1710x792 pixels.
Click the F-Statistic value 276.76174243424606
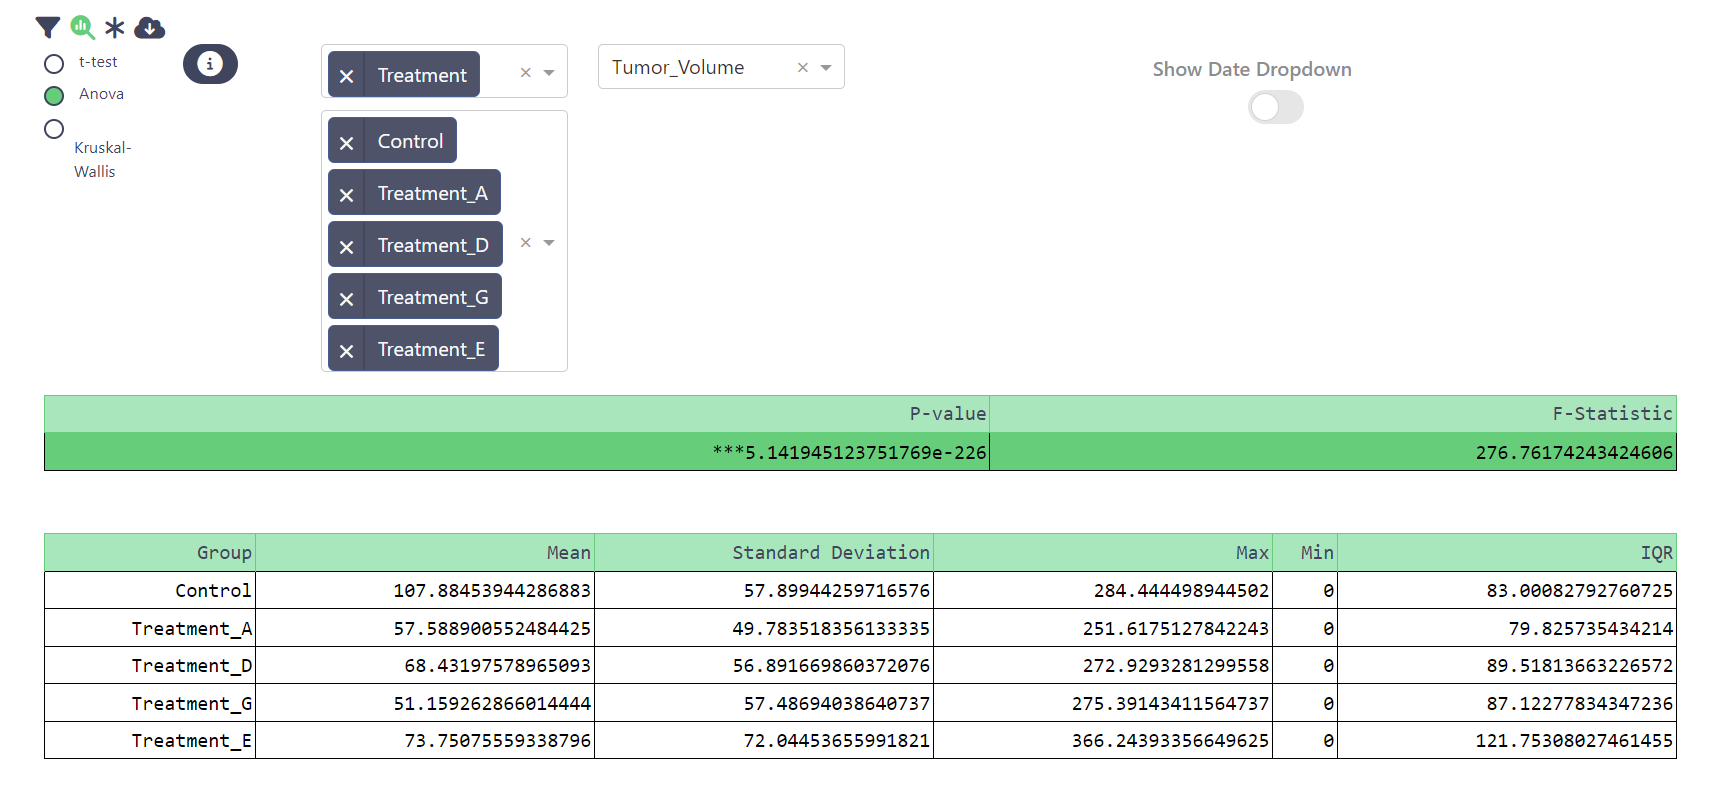tap(1574, 452)
